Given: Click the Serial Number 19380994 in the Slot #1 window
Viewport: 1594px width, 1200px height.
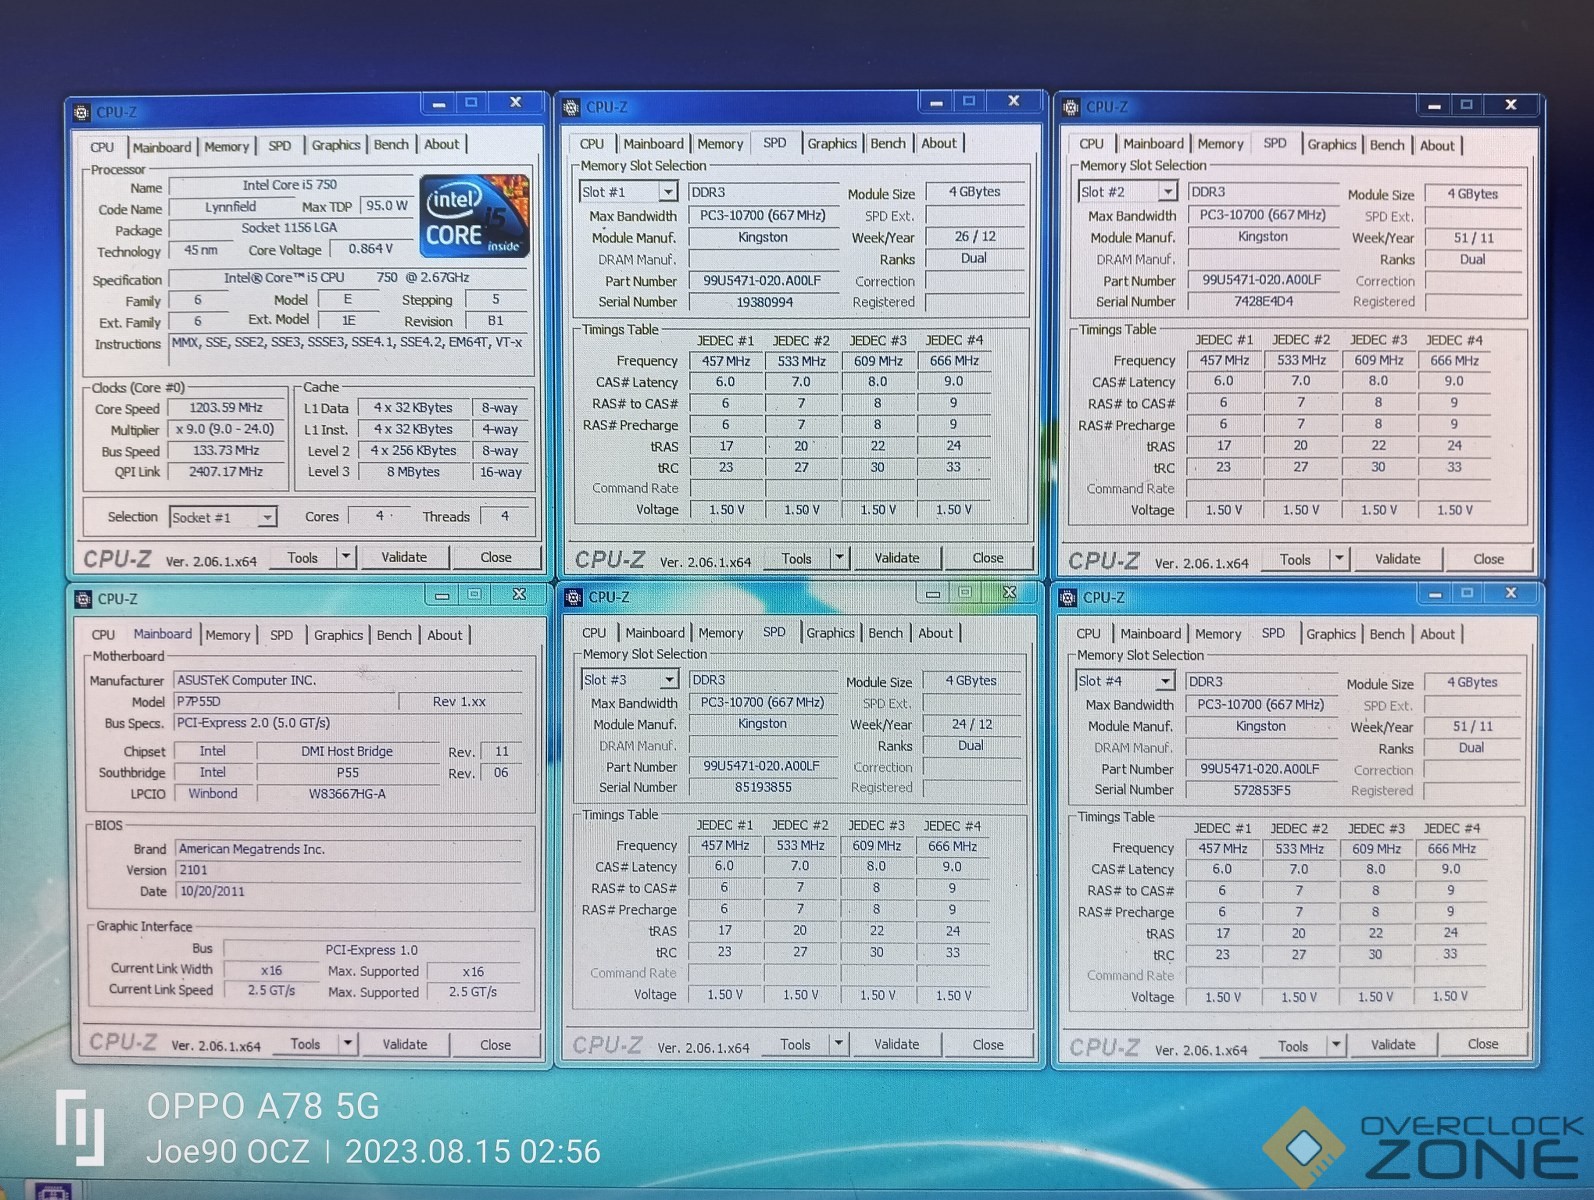Looking at the screenshot, I should pyautogui.click(x=764, y=302).
